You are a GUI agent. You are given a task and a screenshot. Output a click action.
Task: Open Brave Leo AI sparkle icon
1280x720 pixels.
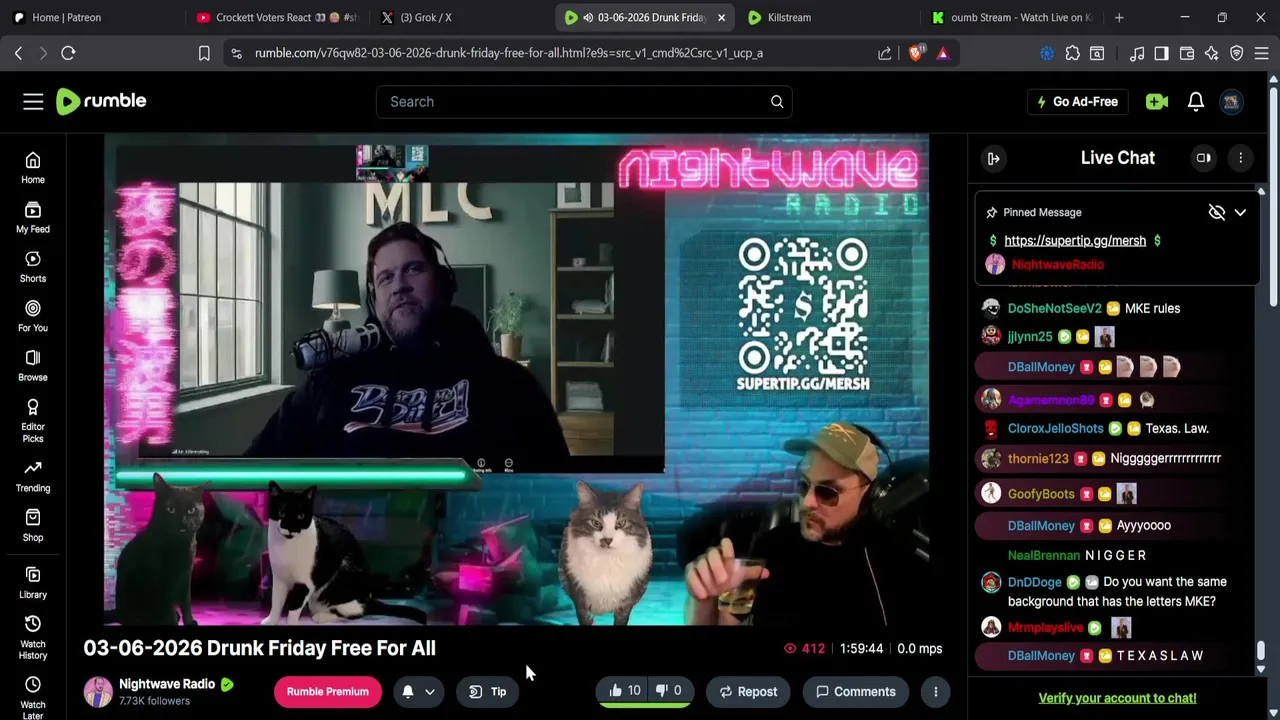pos(1212,53)
